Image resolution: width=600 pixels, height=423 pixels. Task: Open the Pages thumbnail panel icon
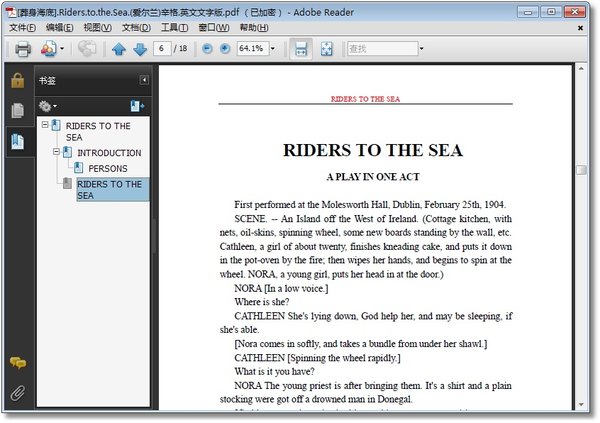tap(17, 111)
